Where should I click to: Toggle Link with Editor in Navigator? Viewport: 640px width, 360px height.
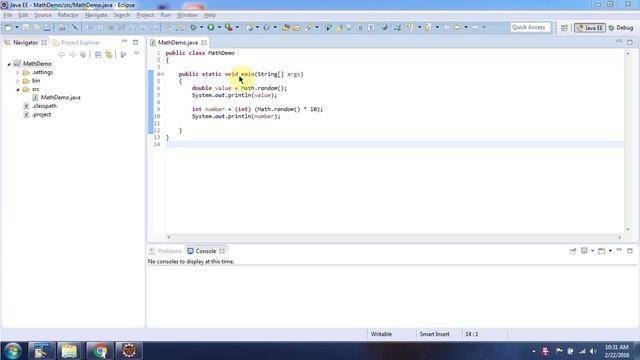[x=109, y=54]
